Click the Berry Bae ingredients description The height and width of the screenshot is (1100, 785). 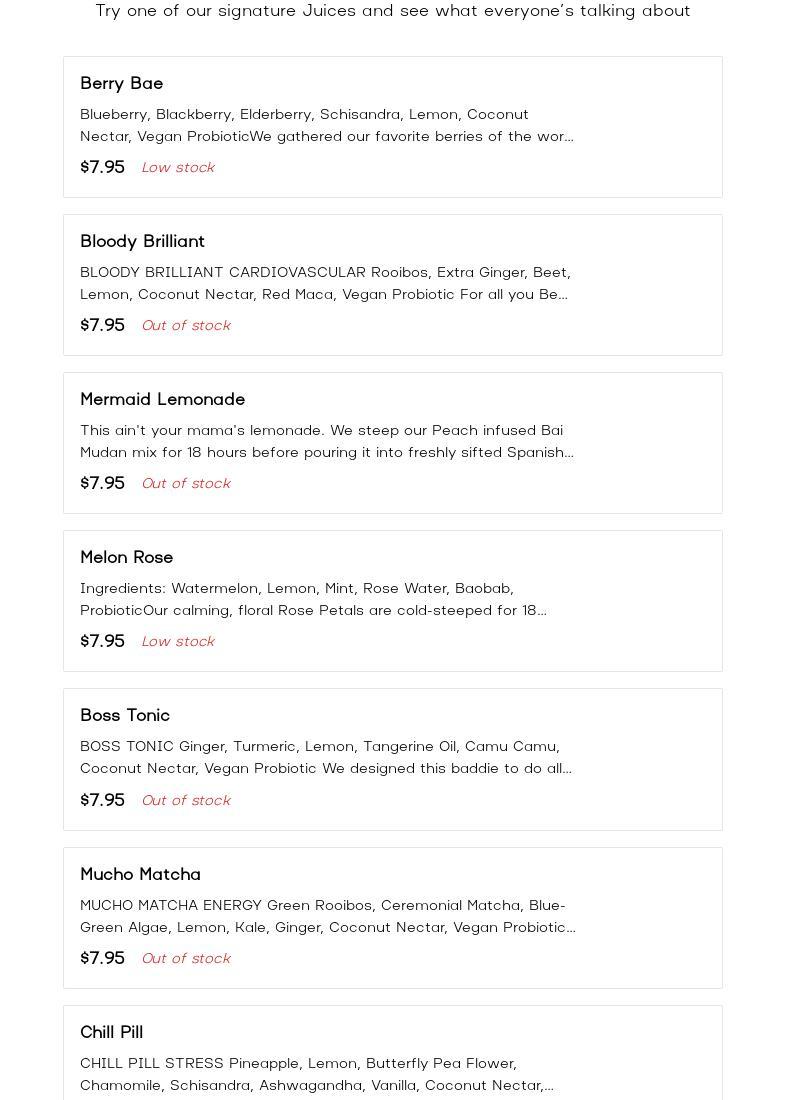(x=327, y=125)
